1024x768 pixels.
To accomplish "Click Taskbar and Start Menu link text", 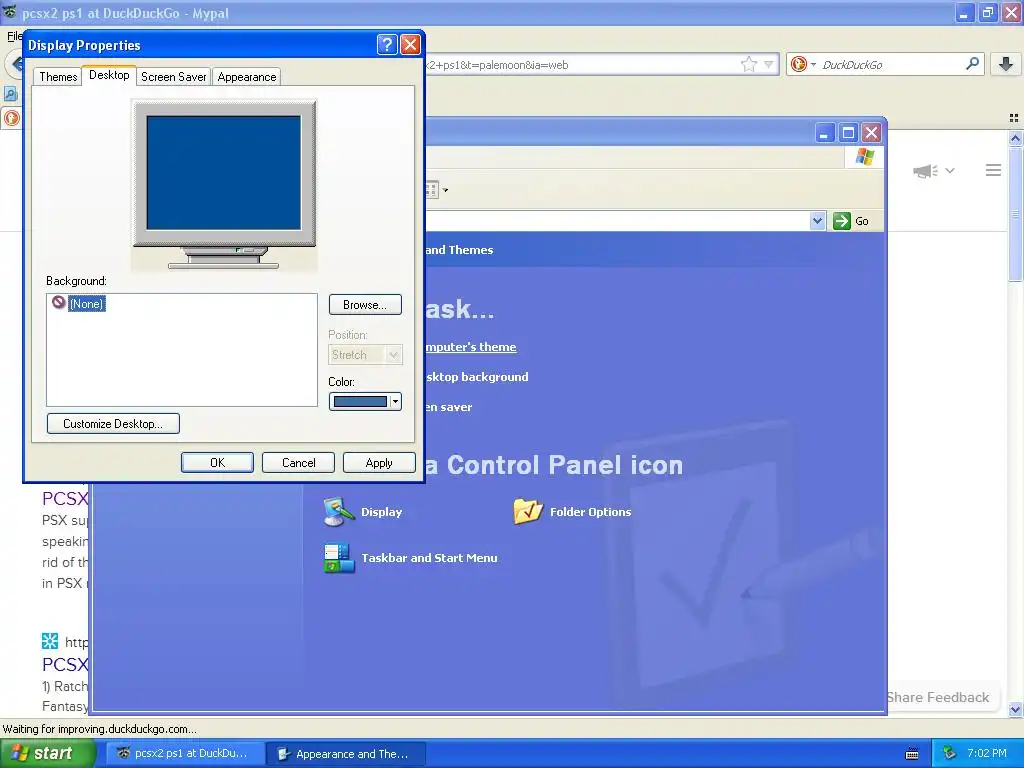I will pos(429,558).
